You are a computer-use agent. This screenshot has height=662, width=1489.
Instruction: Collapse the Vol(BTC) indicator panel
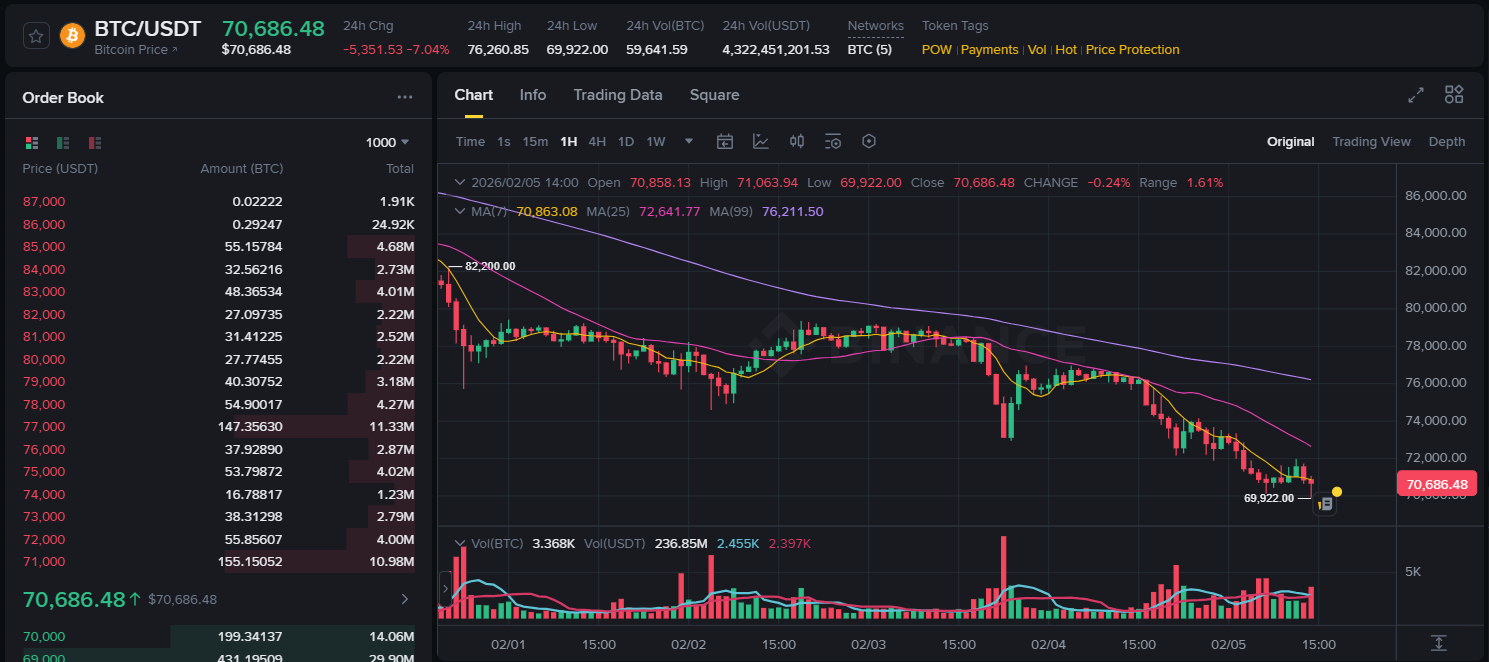(459, 543)
